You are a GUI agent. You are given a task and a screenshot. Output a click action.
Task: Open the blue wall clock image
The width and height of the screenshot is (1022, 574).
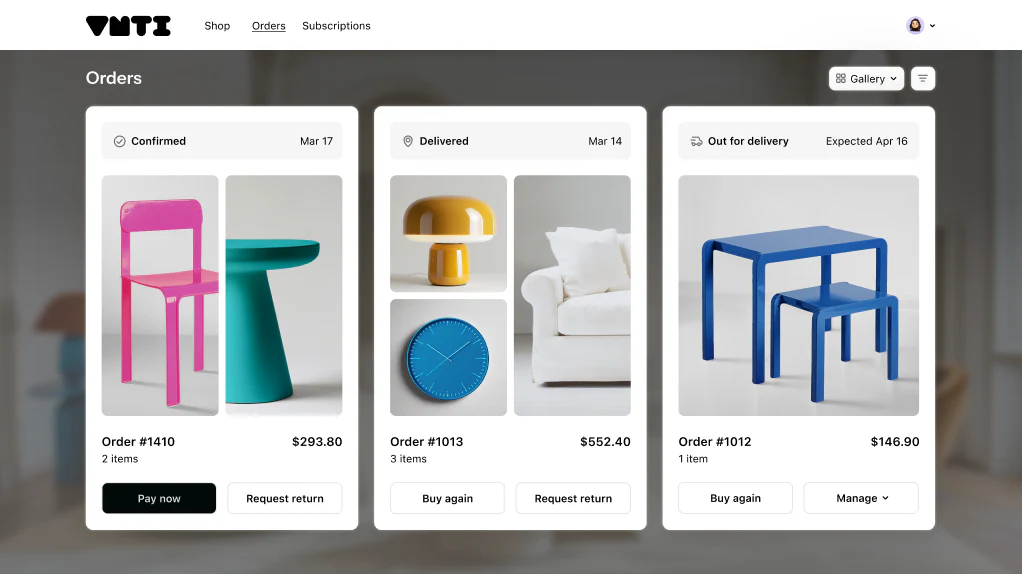(448, 358)
